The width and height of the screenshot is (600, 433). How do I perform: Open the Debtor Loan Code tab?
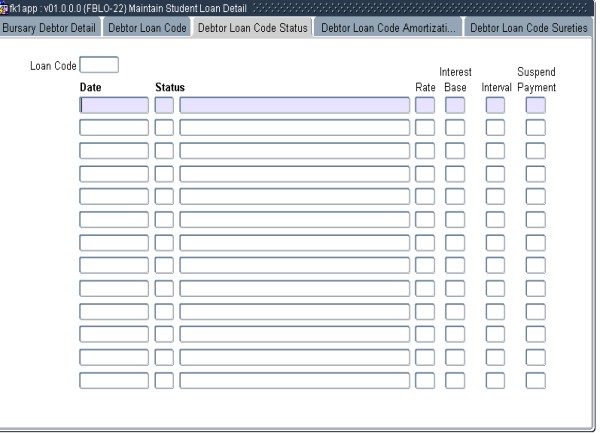[147, 26]
